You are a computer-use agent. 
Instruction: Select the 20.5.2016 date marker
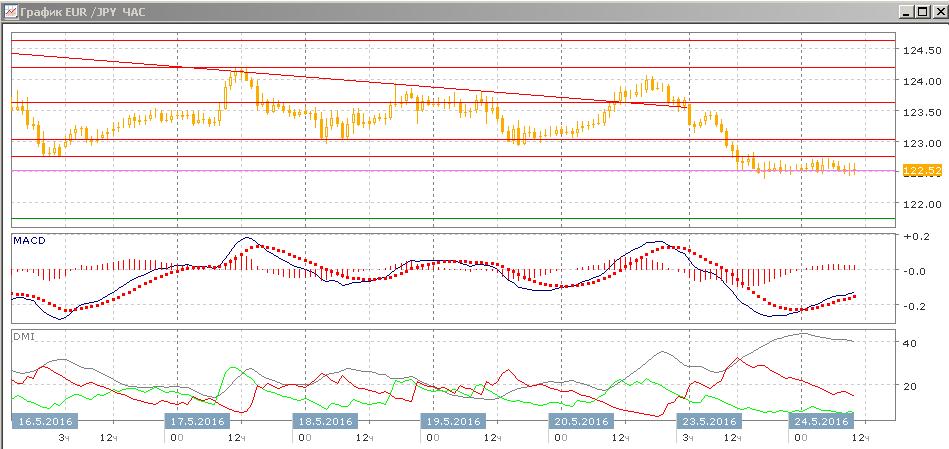(x=581, y=421)
